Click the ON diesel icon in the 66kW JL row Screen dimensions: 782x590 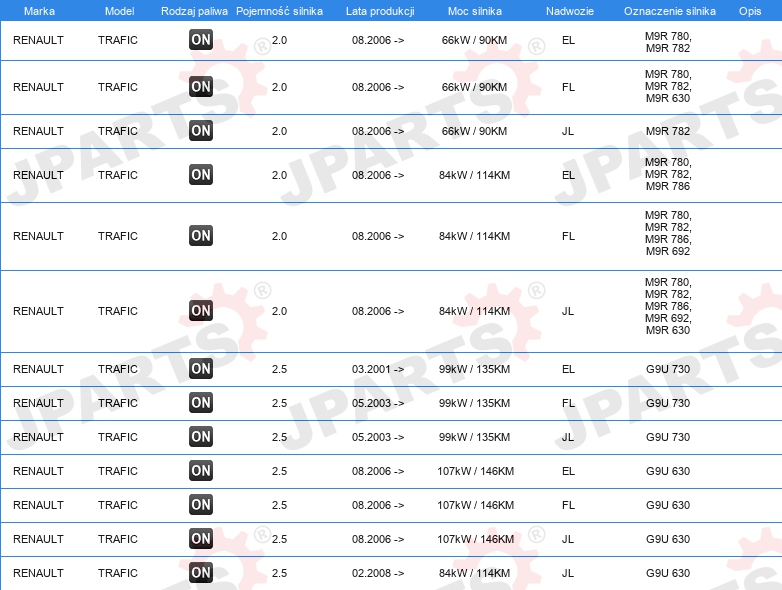pos(201,131)
